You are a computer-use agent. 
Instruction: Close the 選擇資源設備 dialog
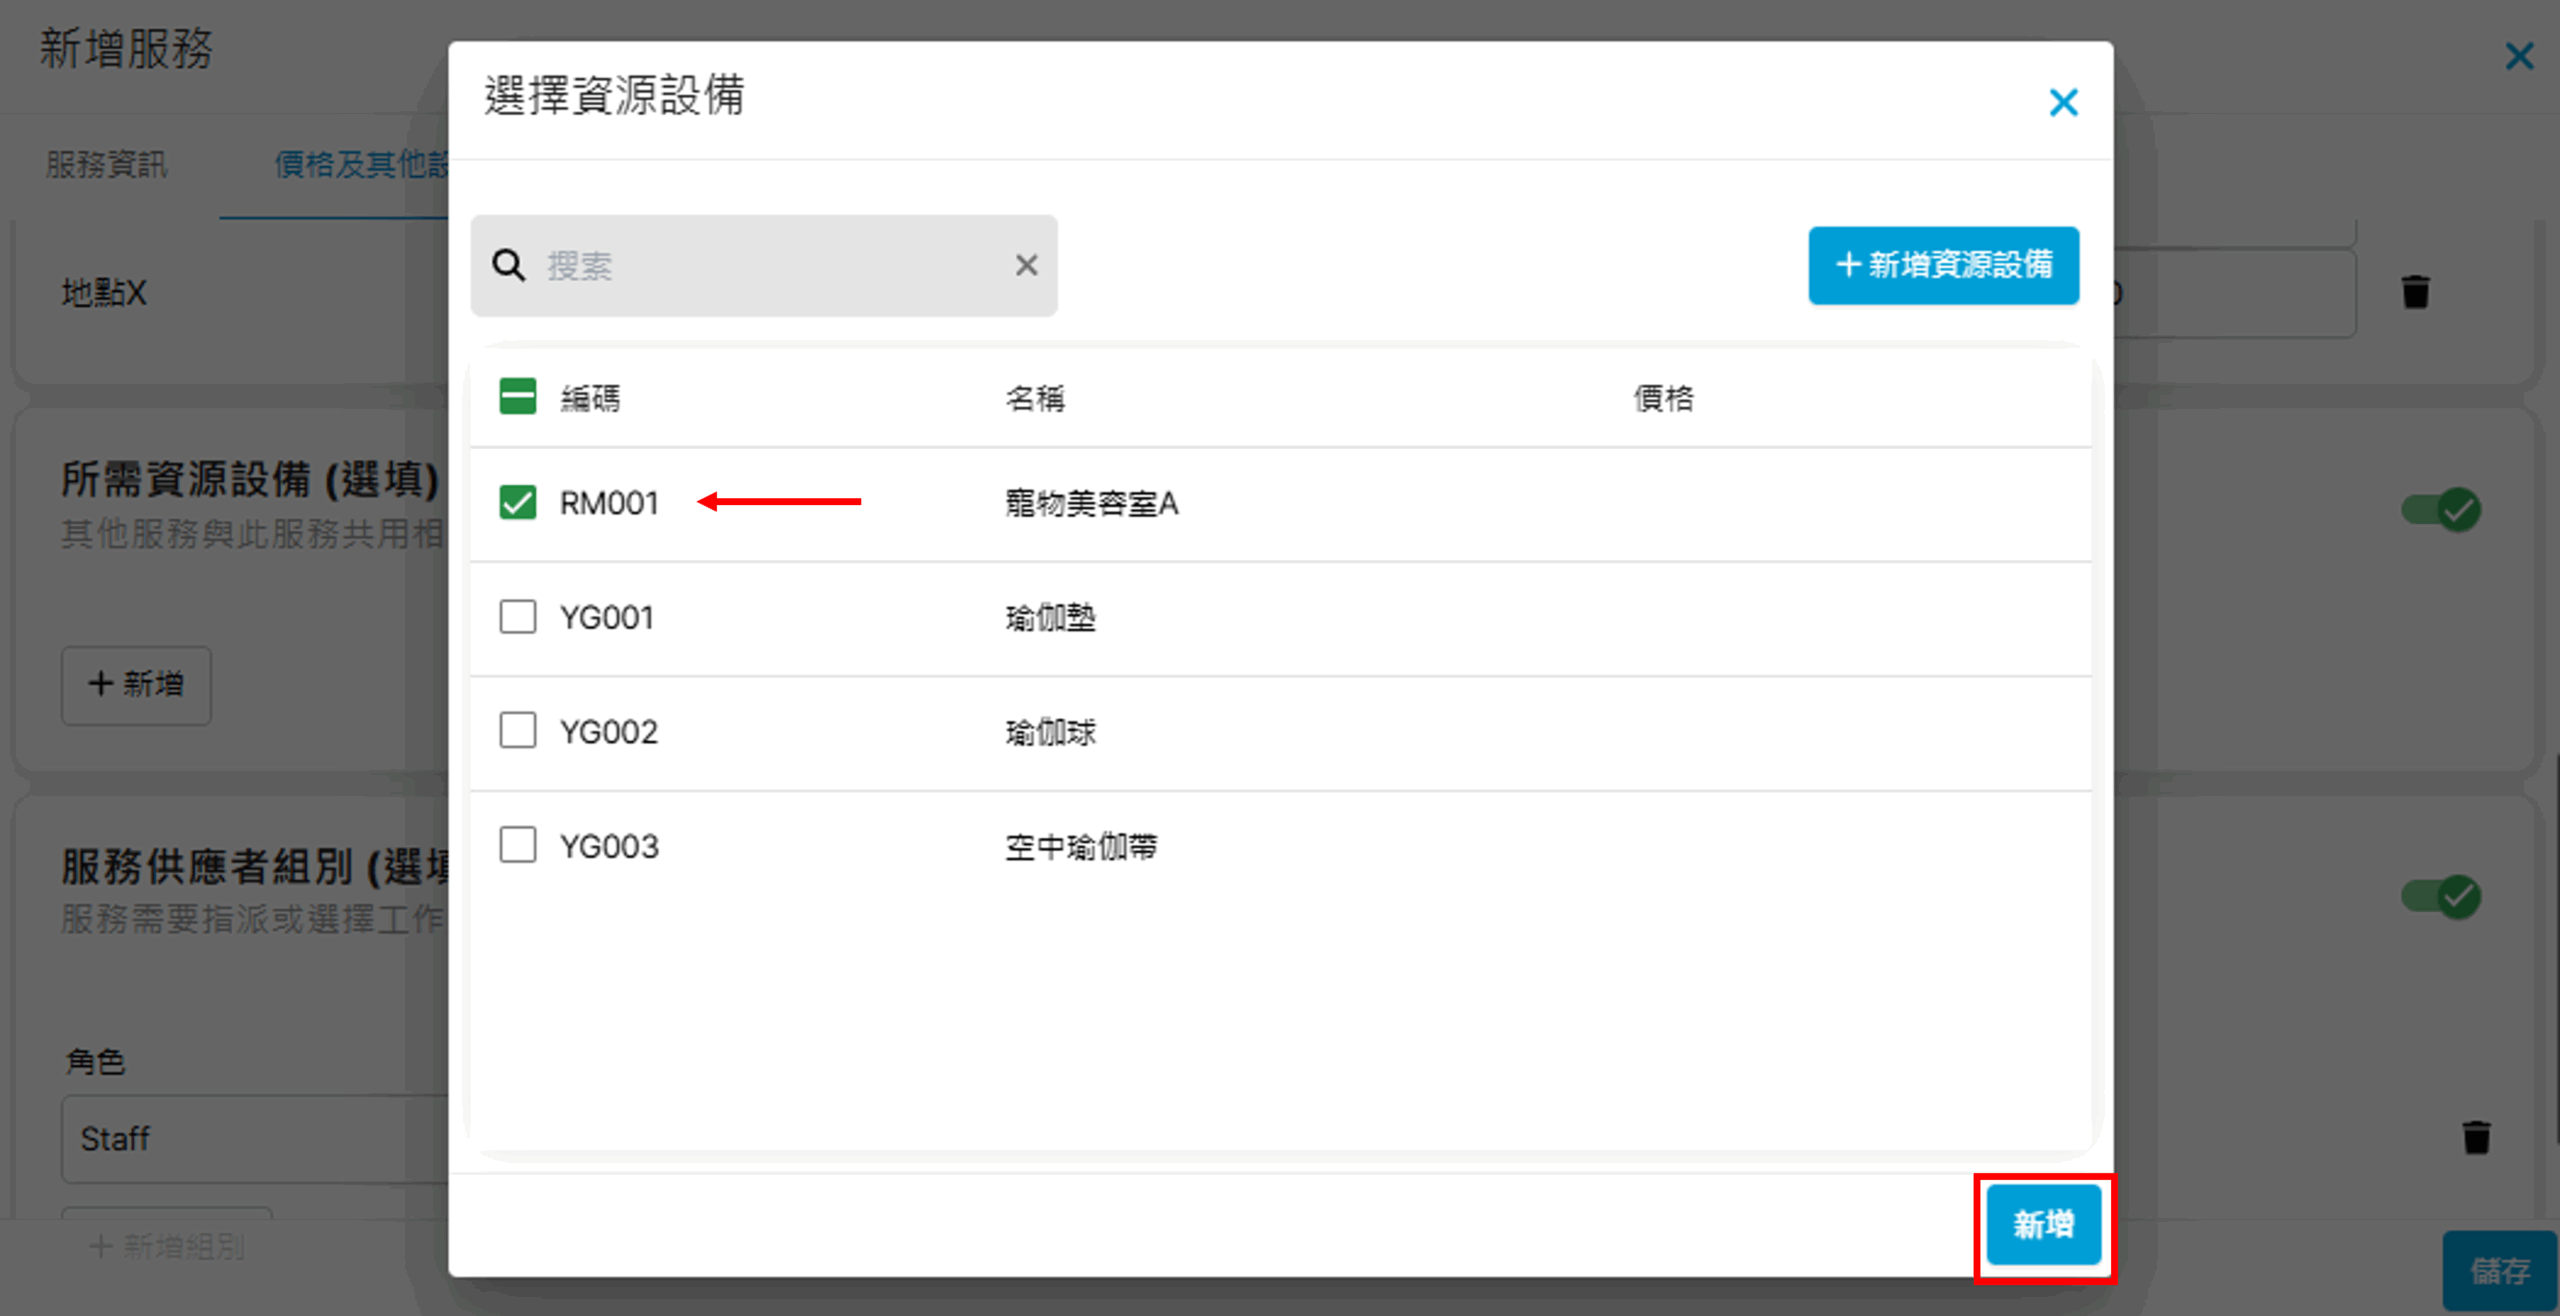(x=2062, y=102)
